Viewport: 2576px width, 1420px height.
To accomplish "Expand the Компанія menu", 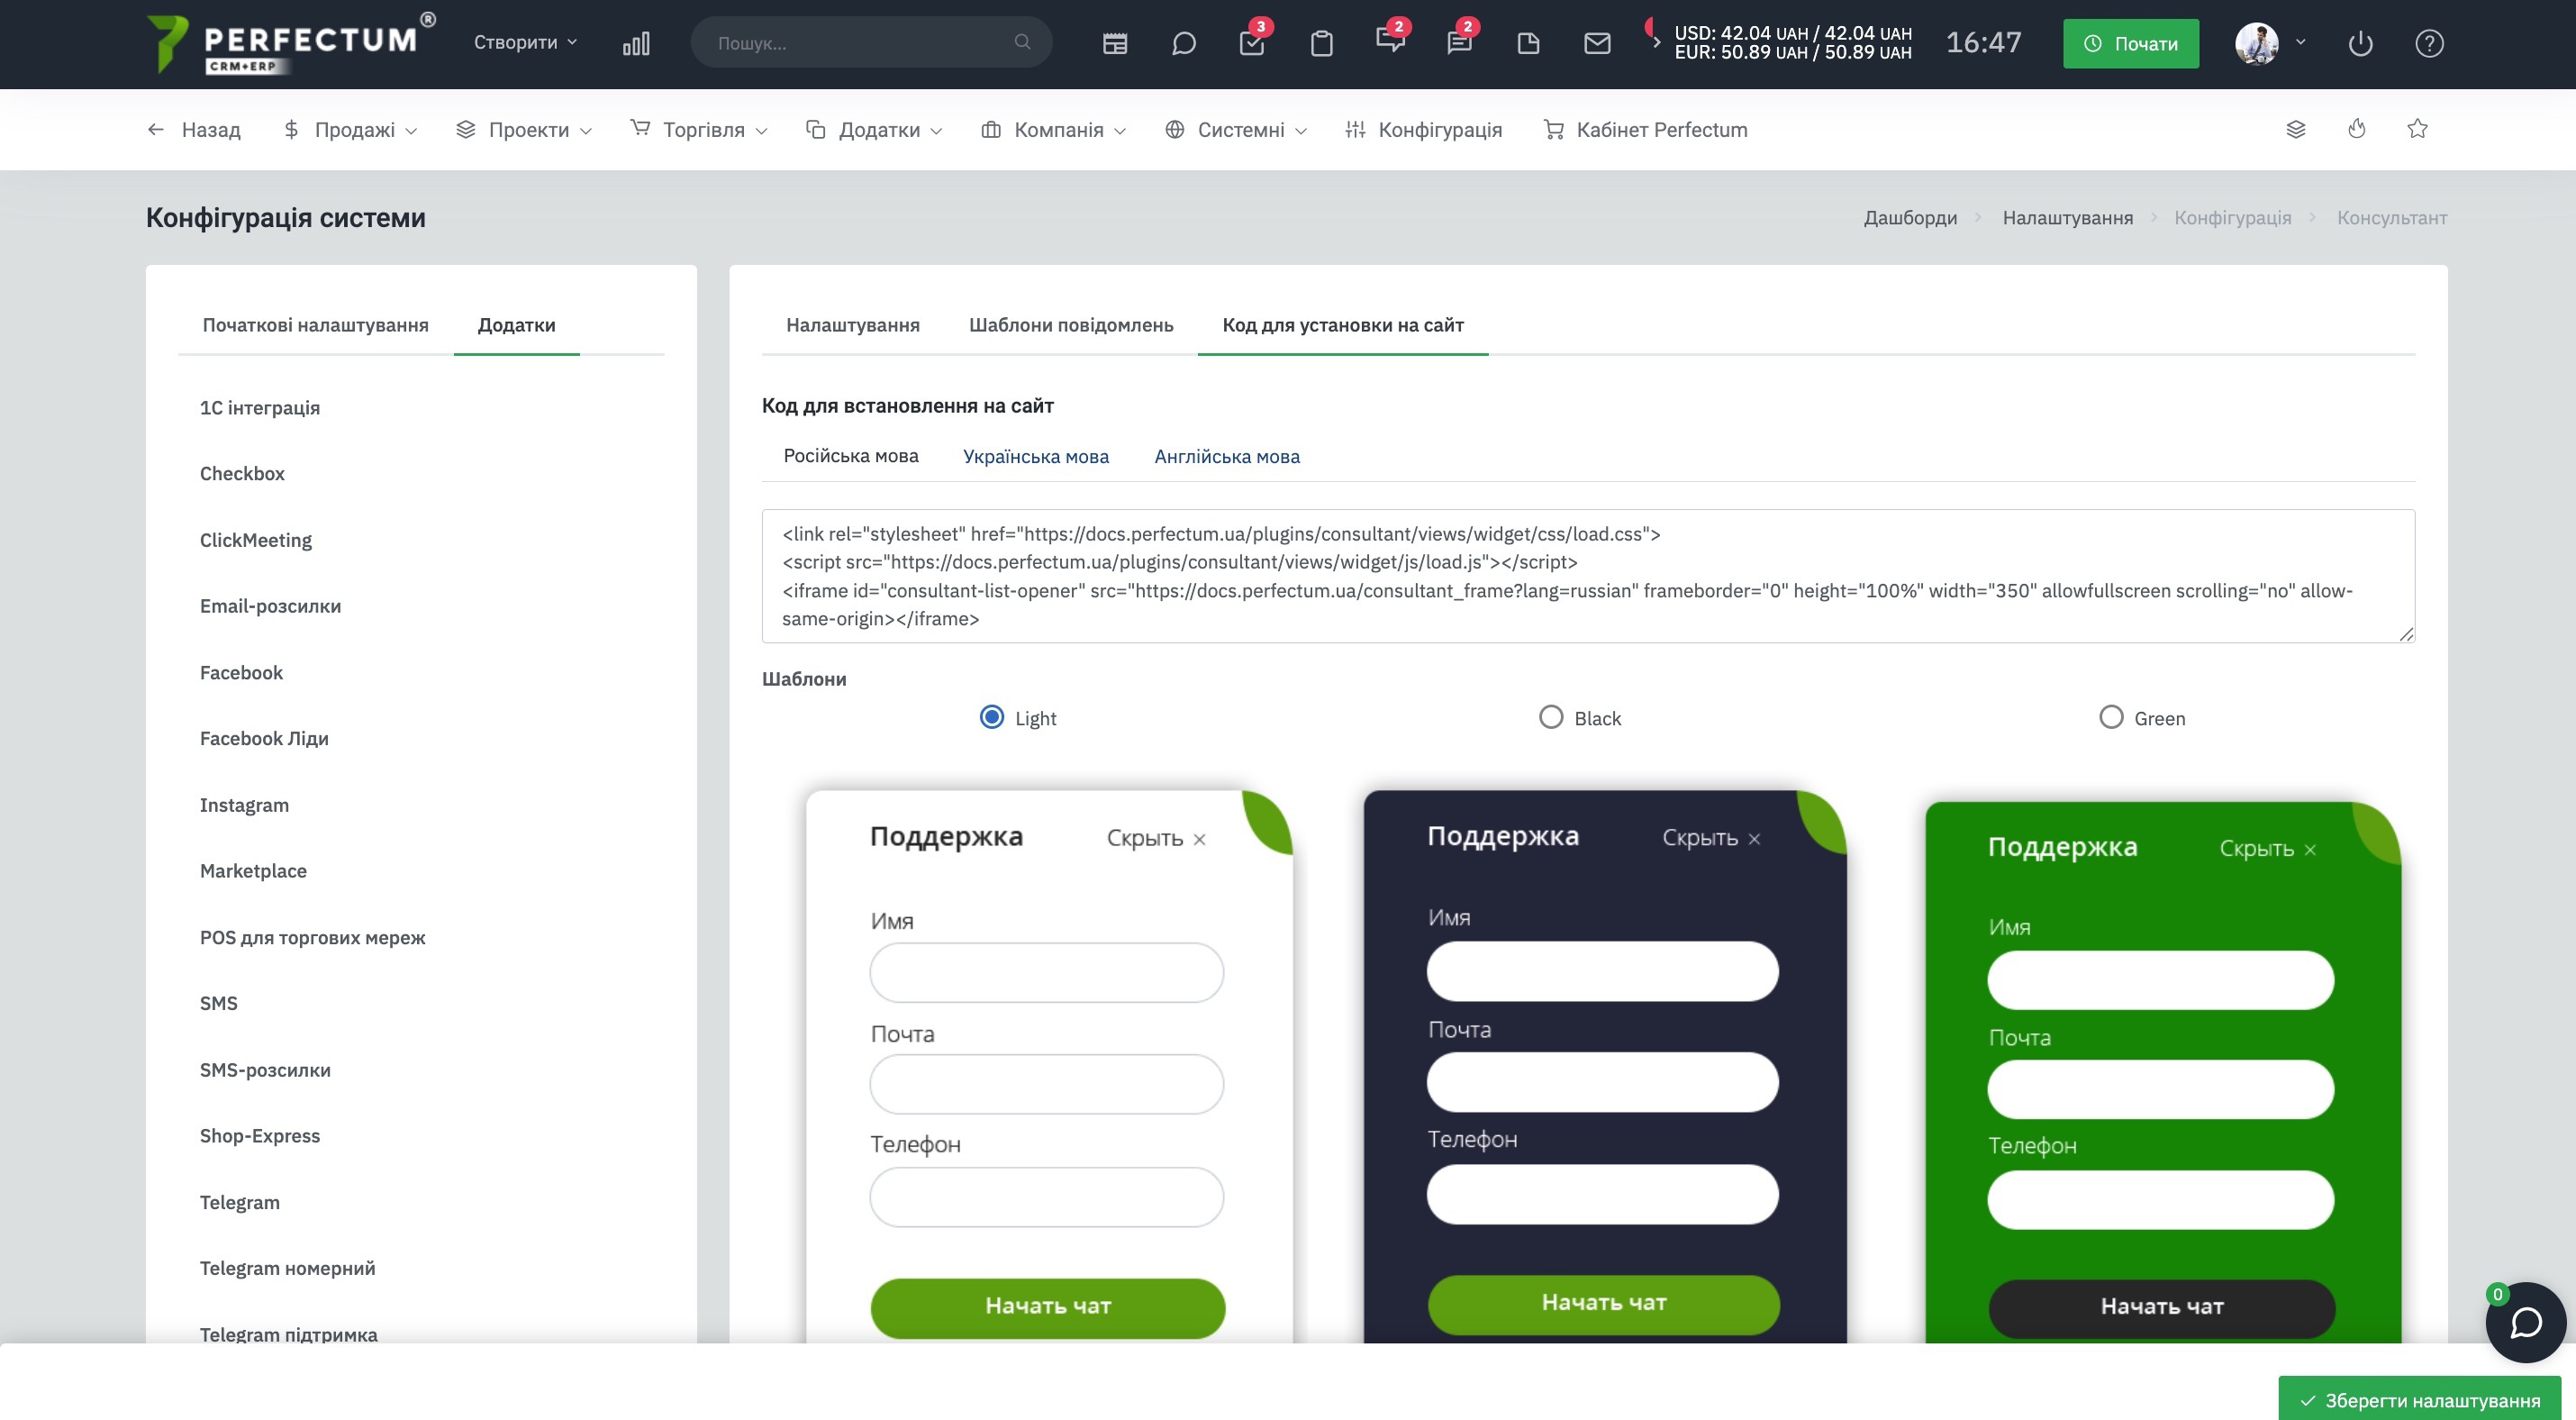I will [1054, 129].
